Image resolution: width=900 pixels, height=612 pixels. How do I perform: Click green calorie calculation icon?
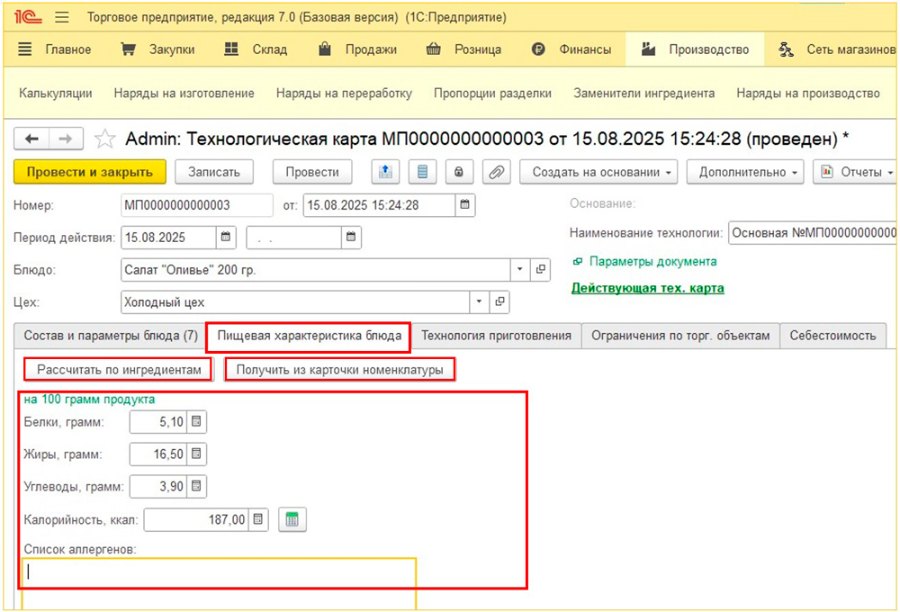tap(292, 520)
